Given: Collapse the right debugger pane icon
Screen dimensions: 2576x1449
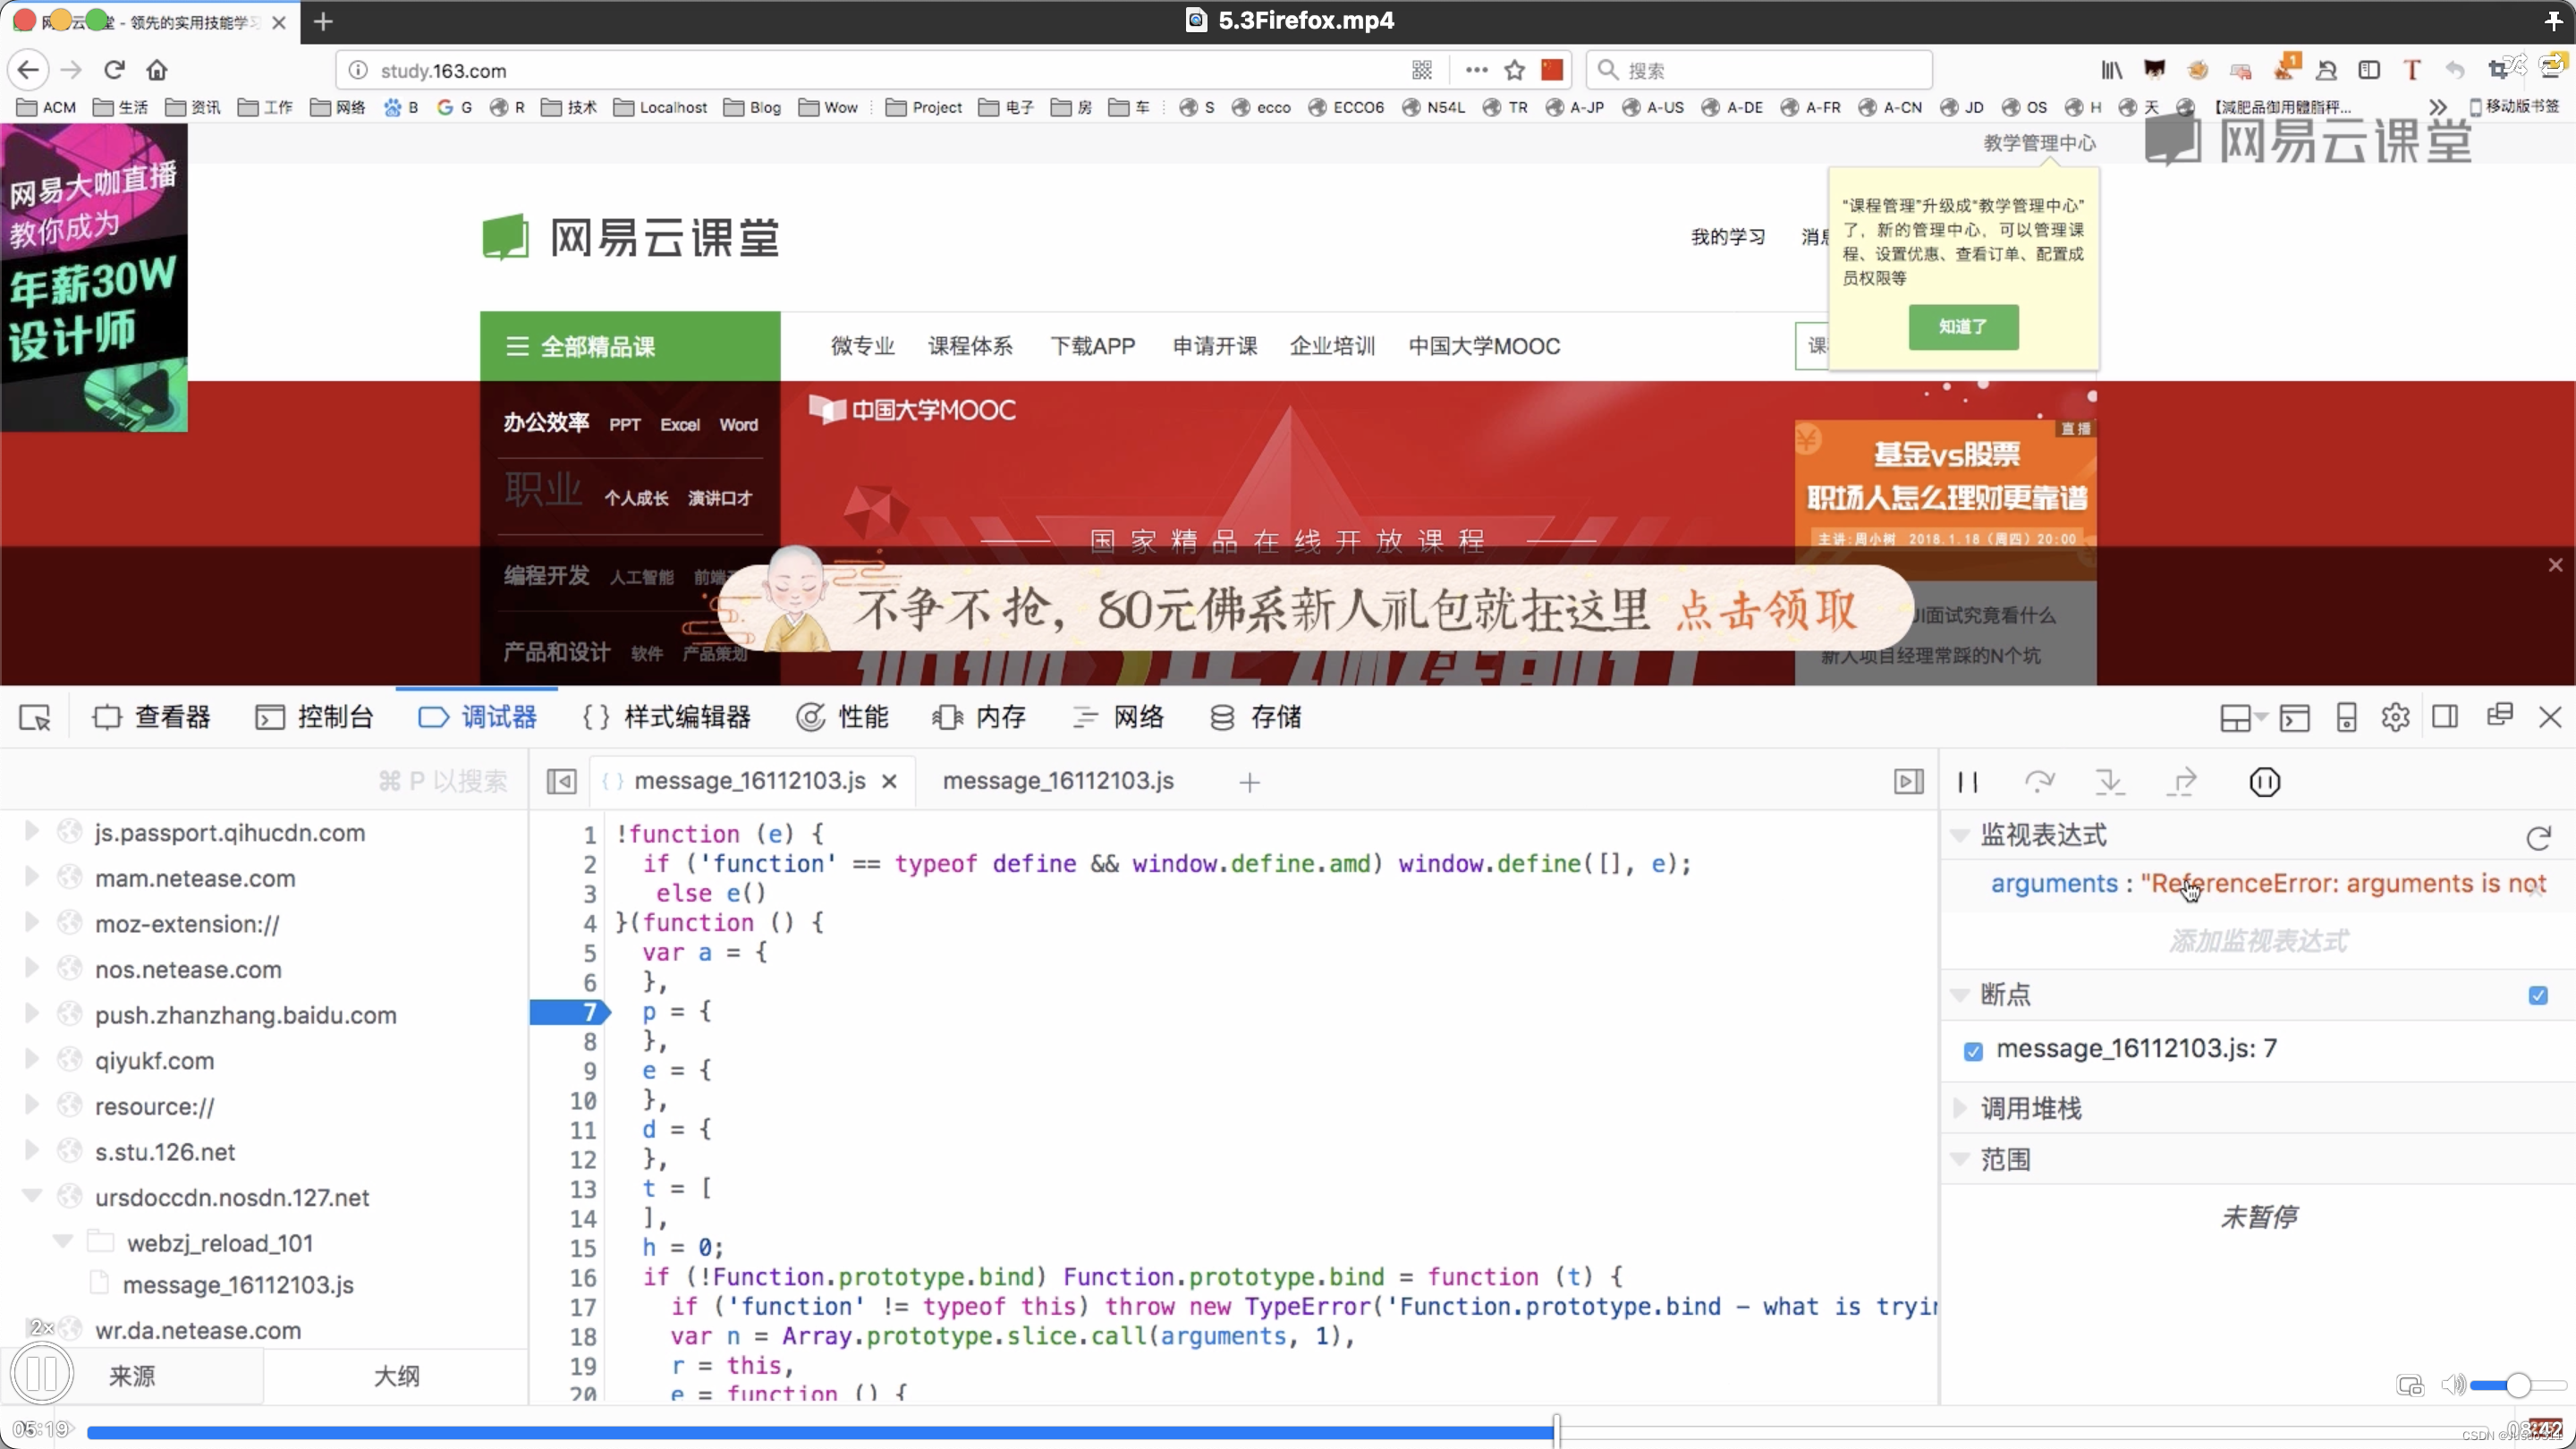Looking at the screenshot, I should pyautogui.click(x=1908, y=781).
